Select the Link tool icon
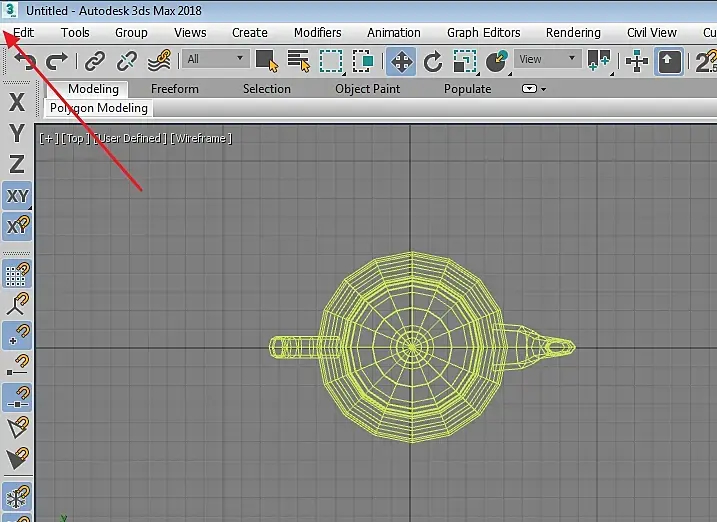Screen dimensions: 717x522 coord(95,61)
